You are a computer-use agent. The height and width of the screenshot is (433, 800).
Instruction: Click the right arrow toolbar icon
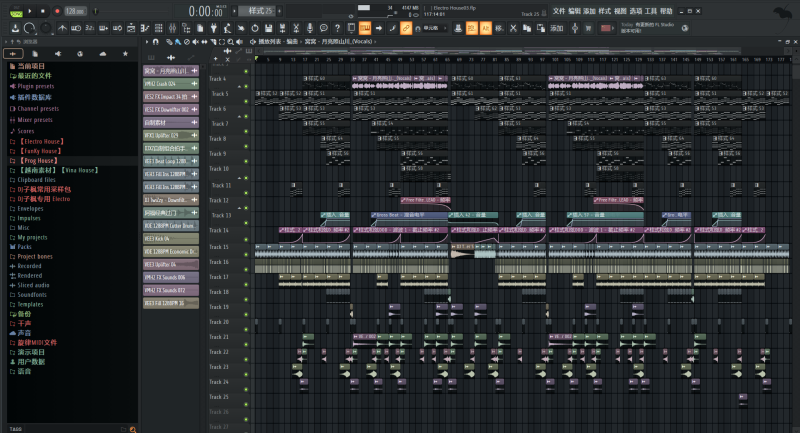point(379,28)
